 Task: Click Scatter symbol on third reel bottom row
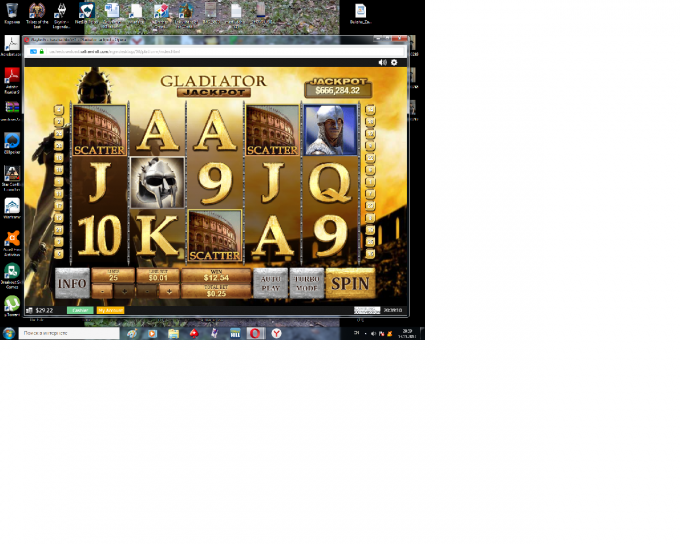point(215,236)
